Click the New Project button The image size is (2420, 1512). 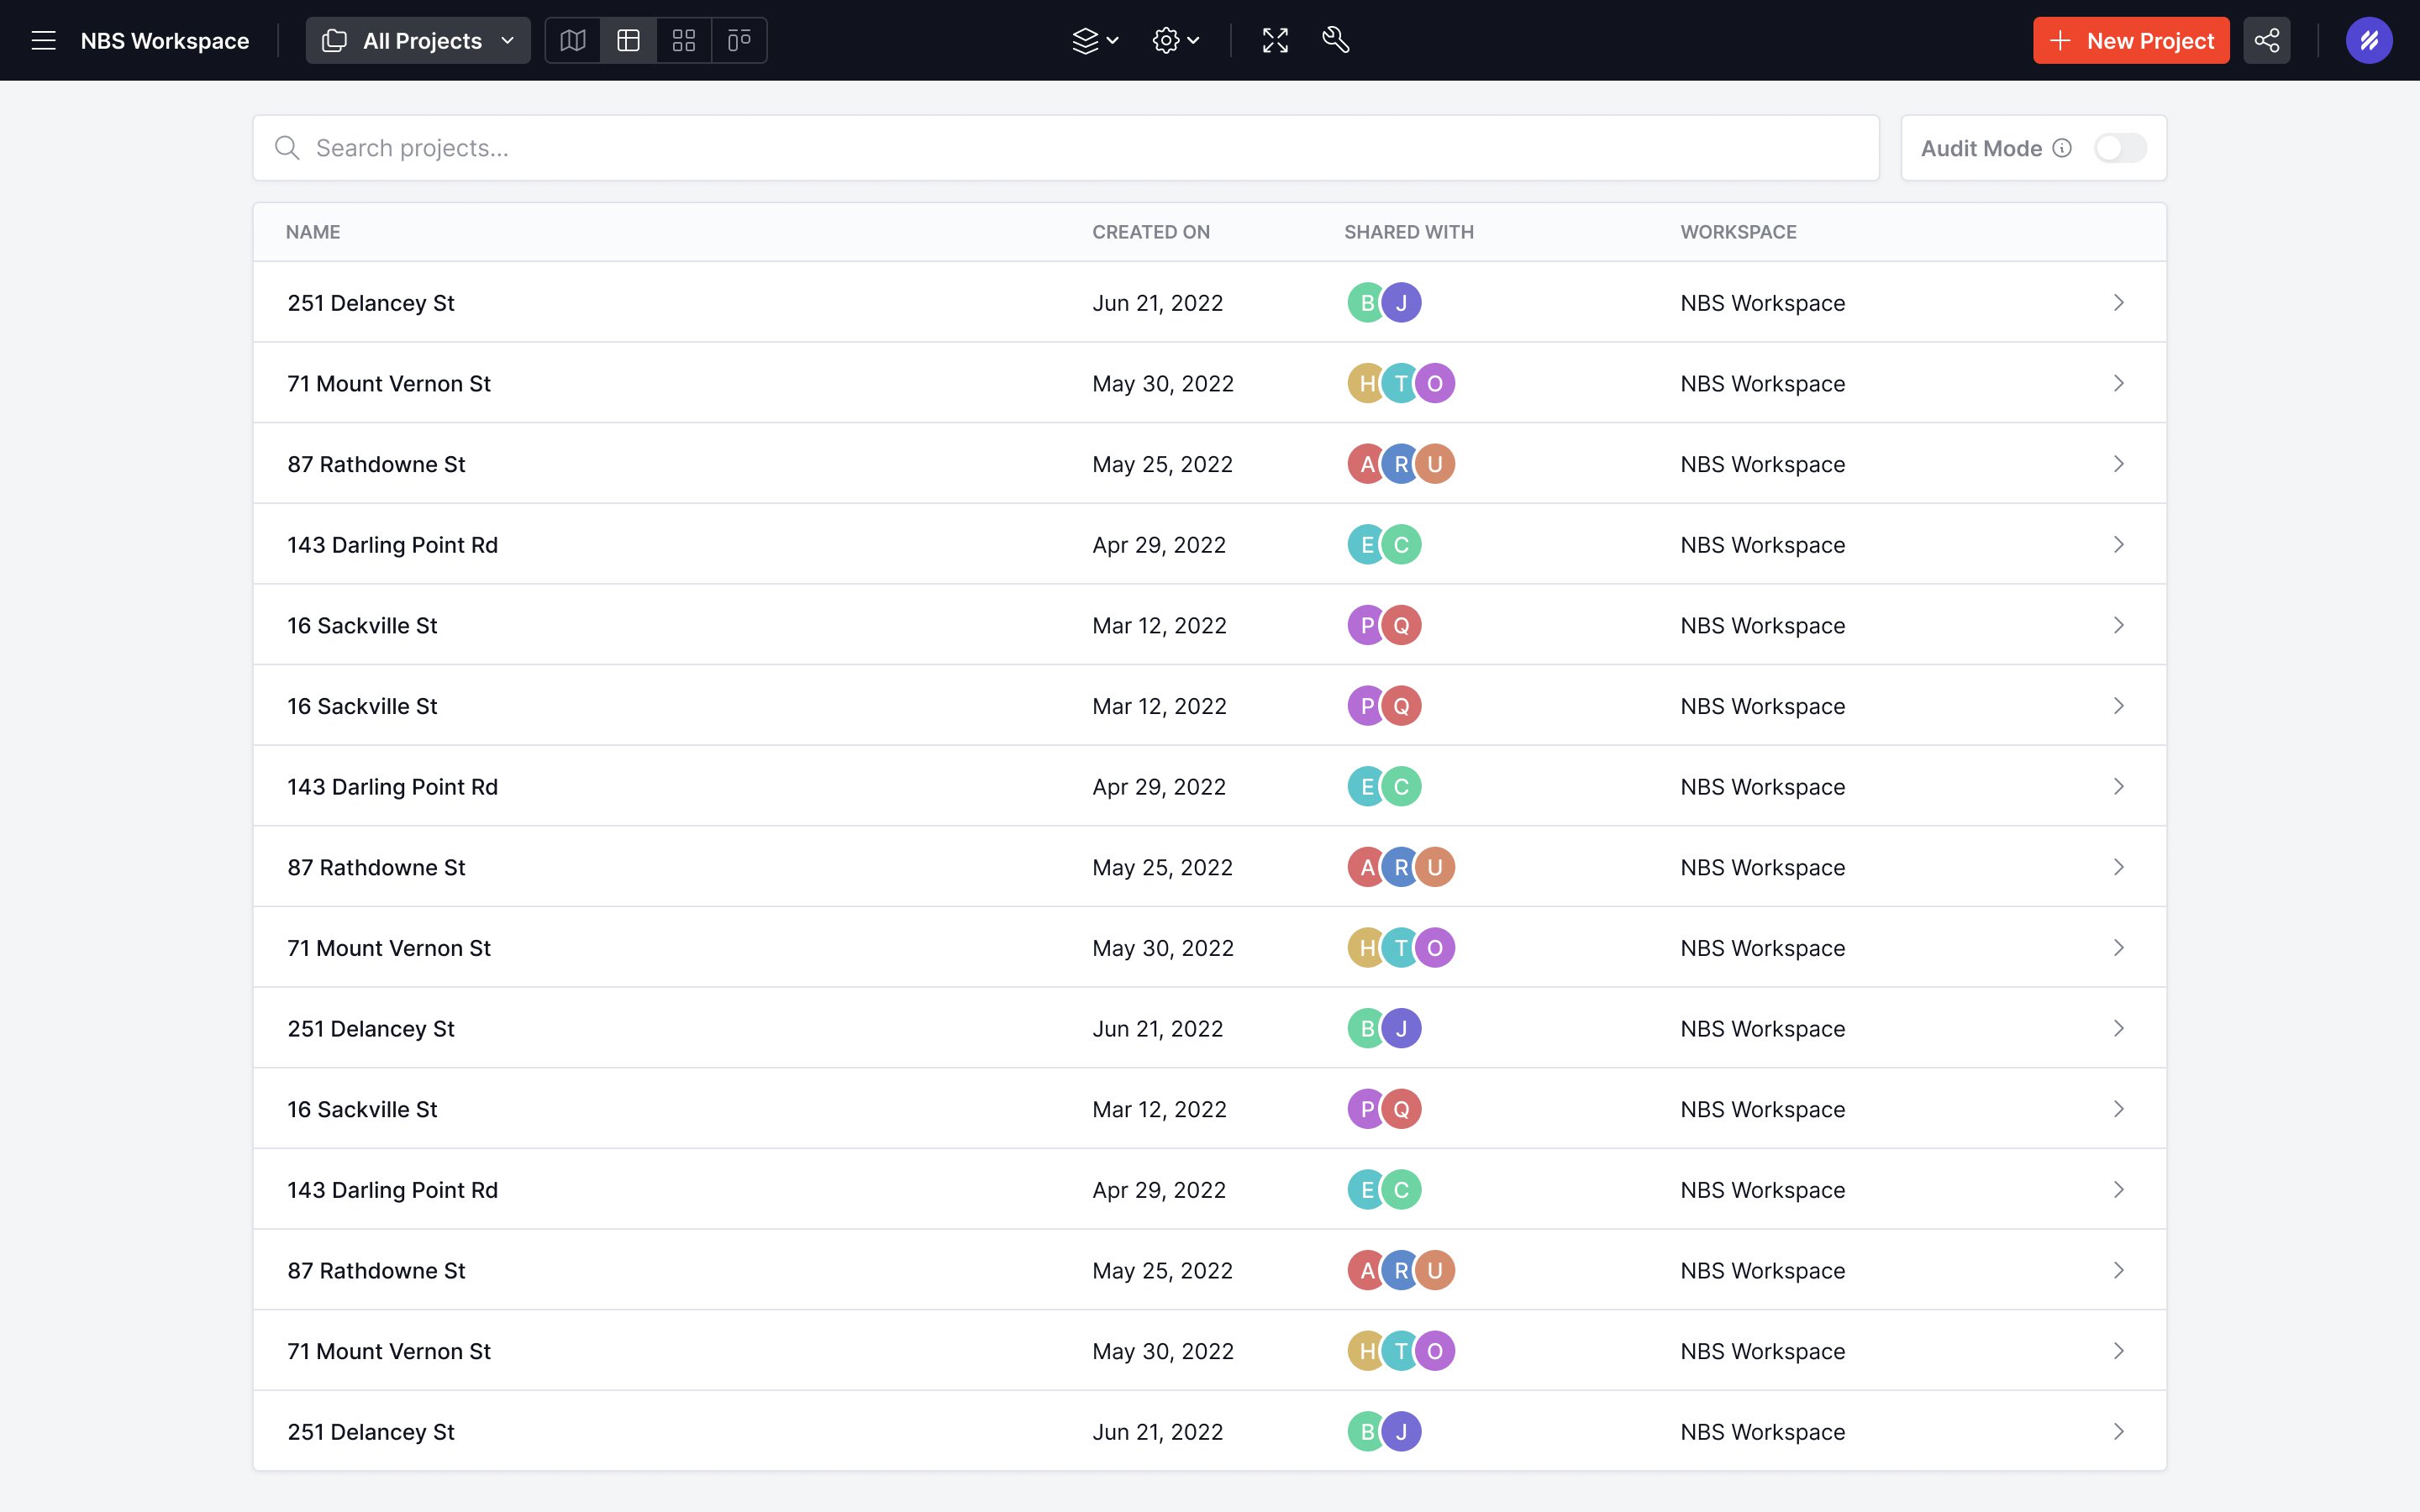click(2131, 40)
